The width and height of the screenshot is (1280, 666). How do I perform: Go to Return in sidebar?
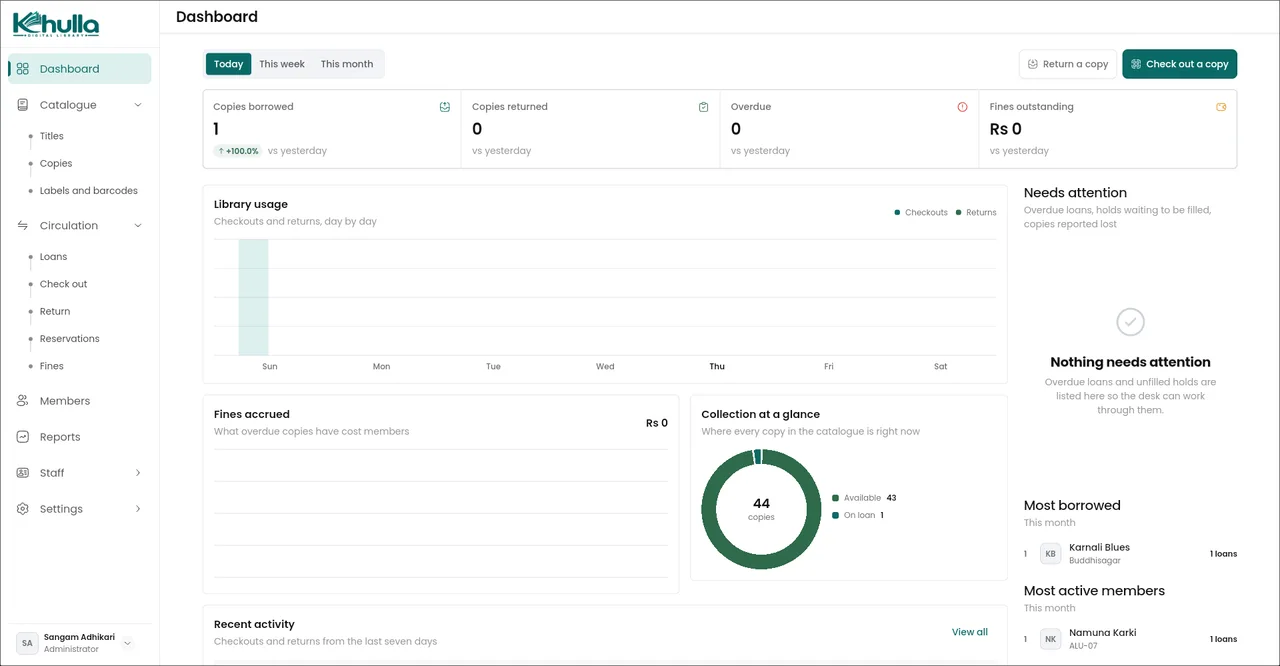[55, 312]
